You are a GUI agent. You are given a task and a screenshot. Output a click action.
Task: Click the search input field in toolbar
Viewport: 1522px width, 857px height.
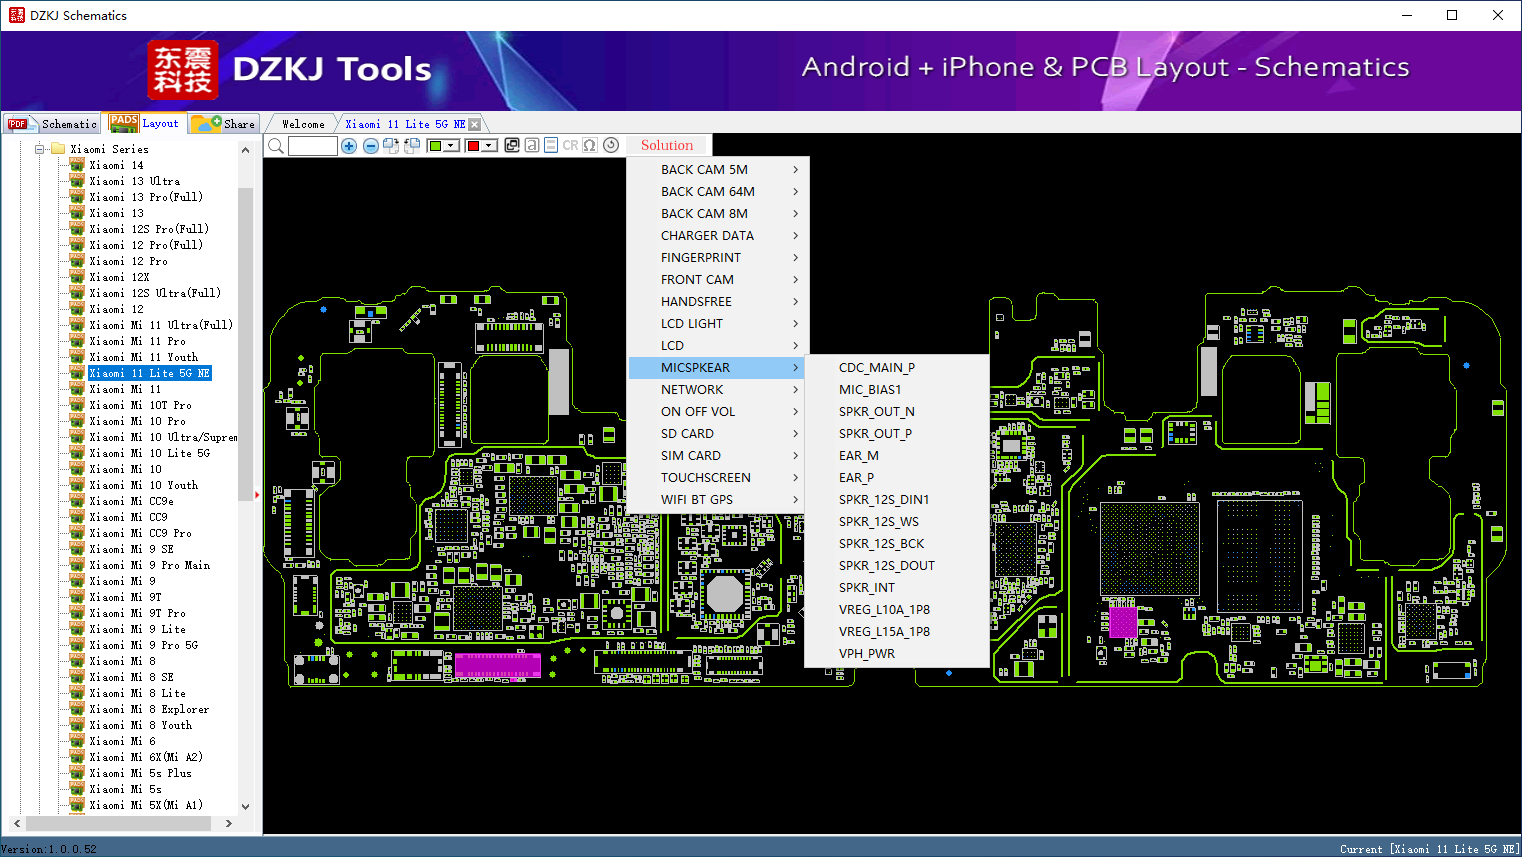313,146
